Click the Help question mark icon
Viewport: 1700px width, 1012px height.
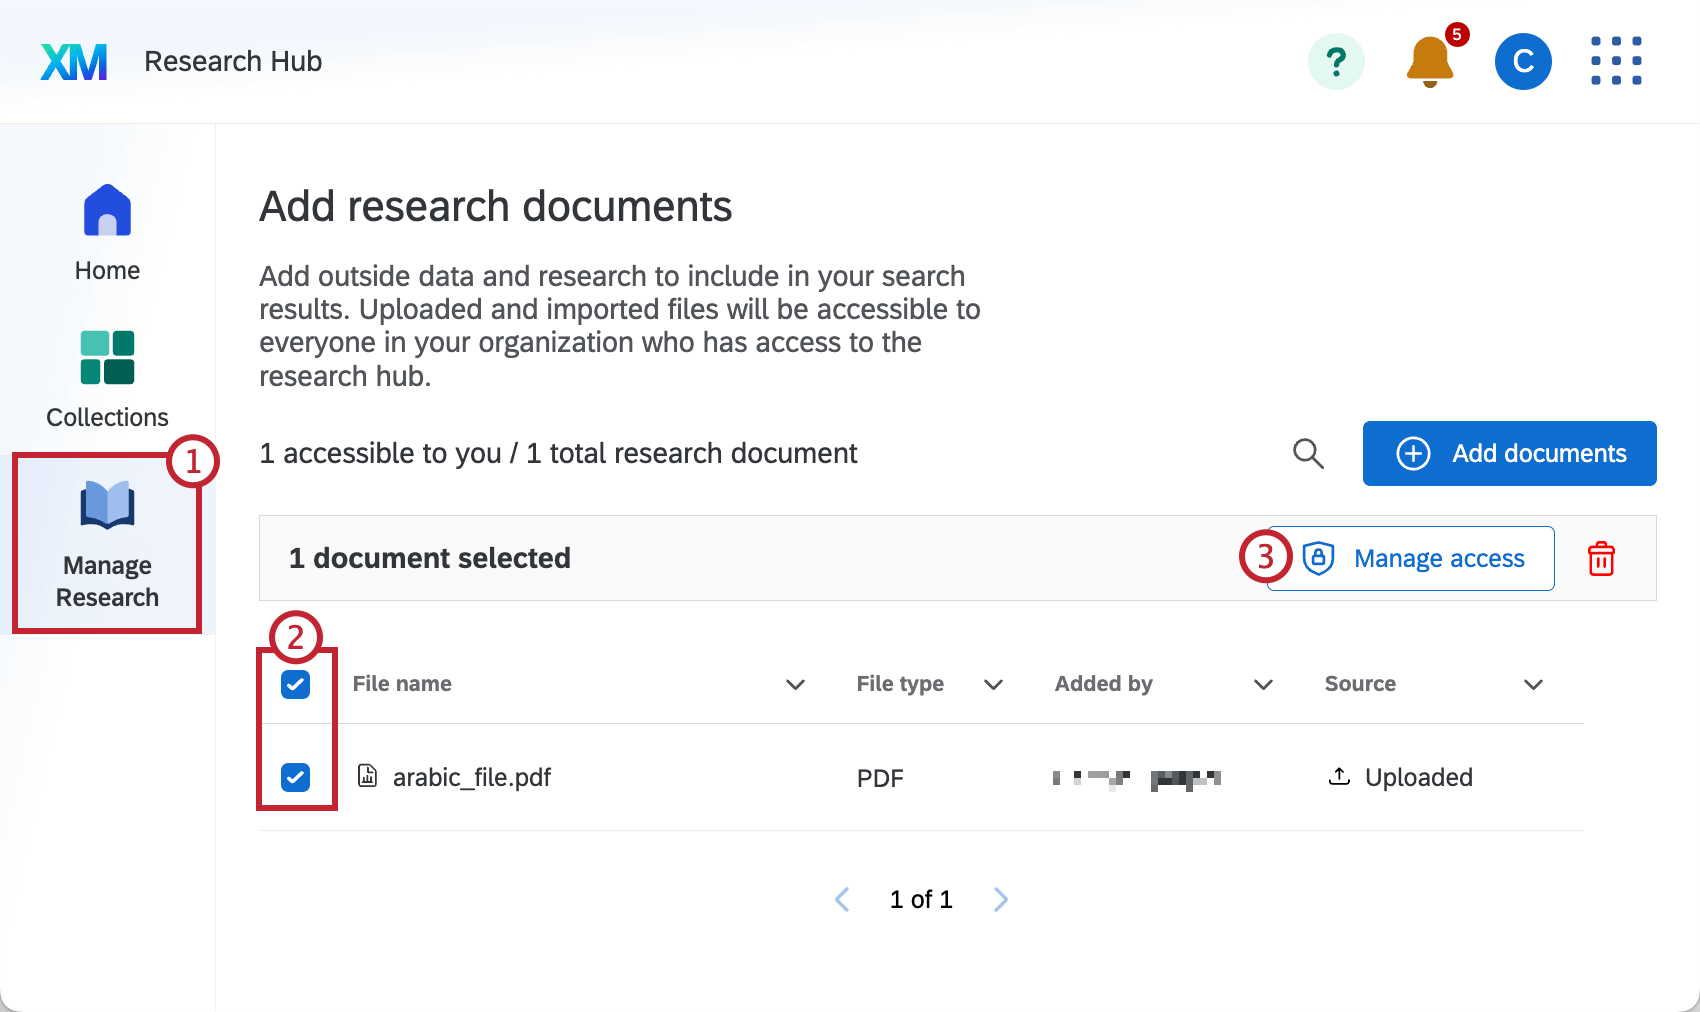(1337, 61)
